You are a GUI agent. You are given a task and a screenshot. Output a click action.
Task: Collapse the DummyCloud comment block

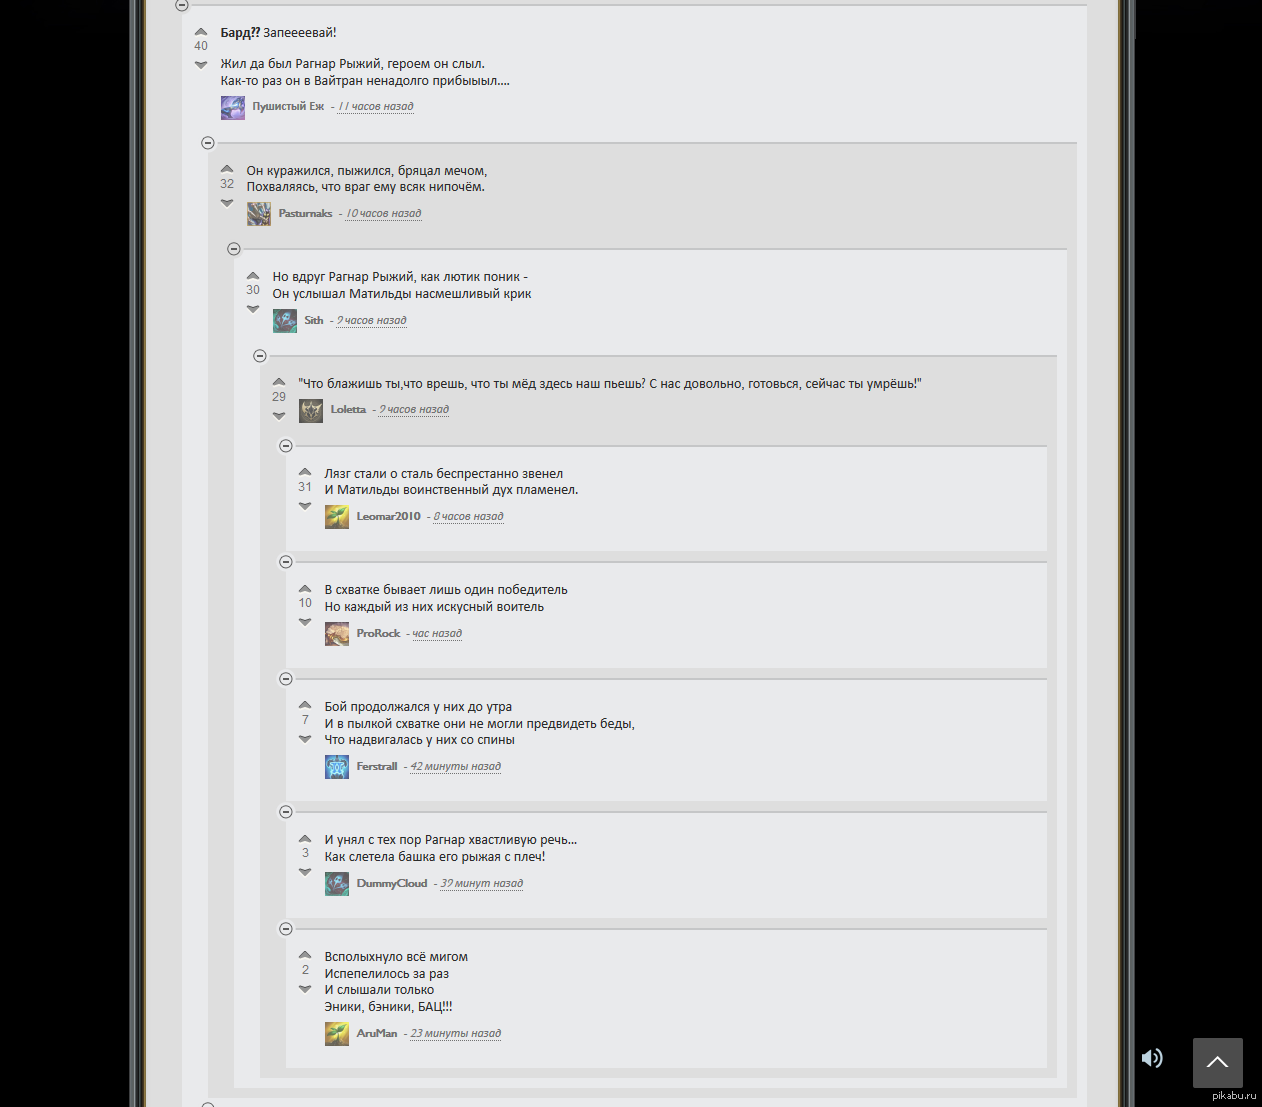coord(286,812)
